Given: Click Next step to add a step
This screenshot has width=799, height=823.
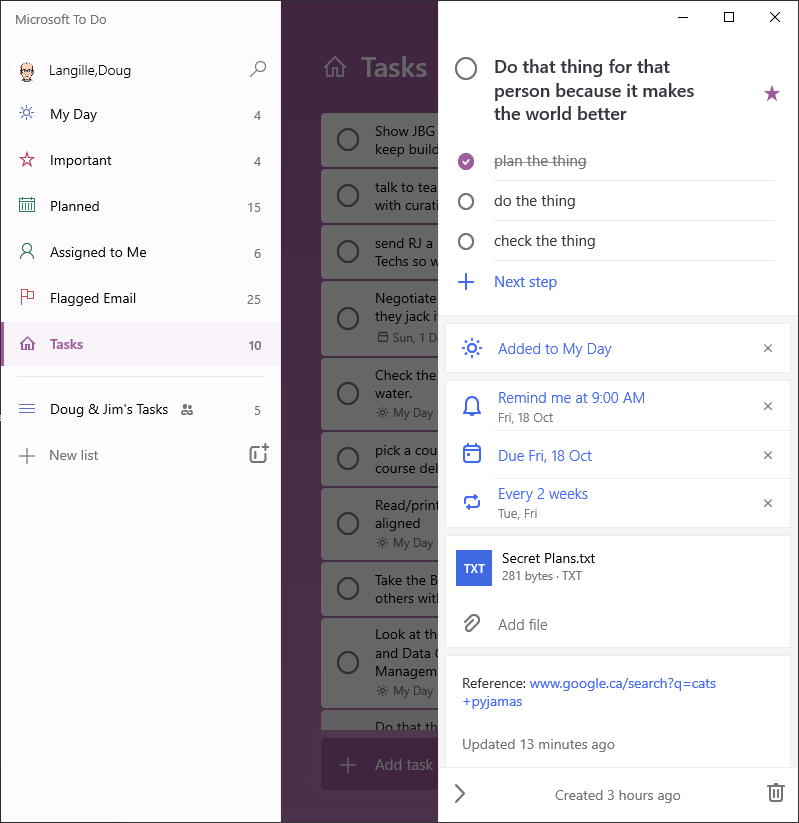Looking at the screenshot, I should coord(525,282).
